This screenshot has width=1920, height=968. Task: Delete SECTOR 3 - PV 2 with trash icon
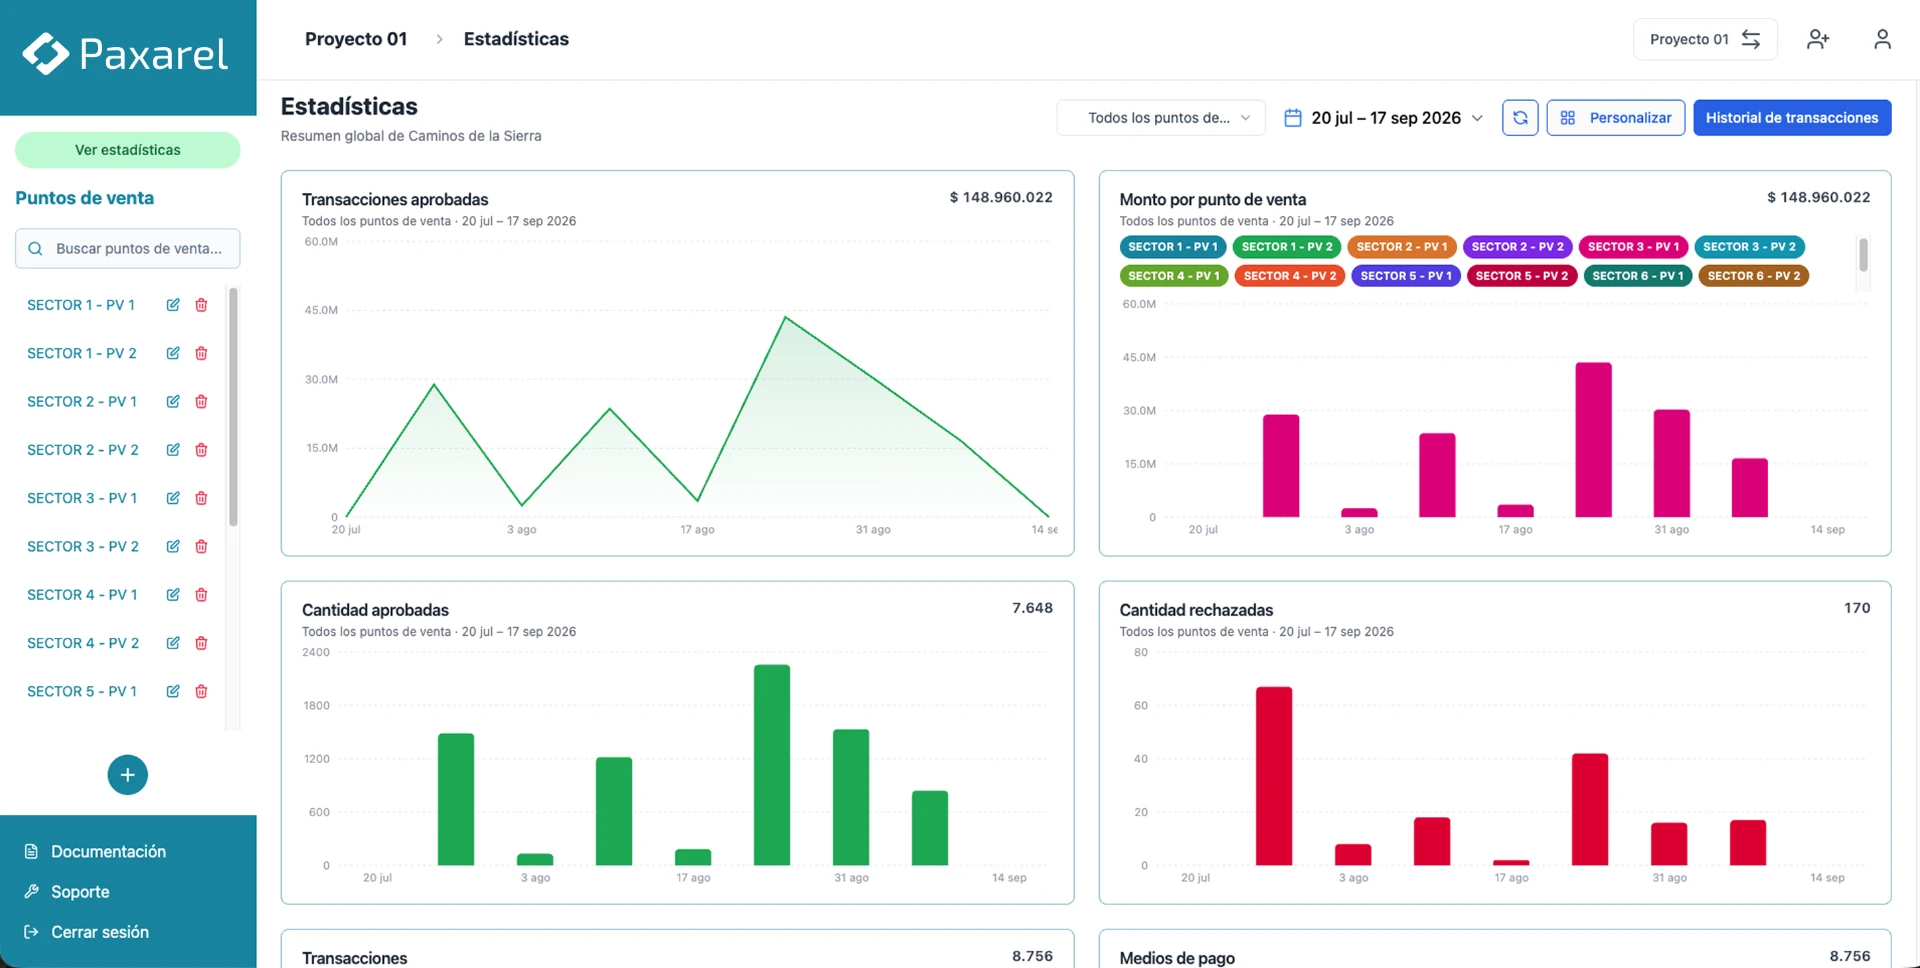[x=201, y=546]
